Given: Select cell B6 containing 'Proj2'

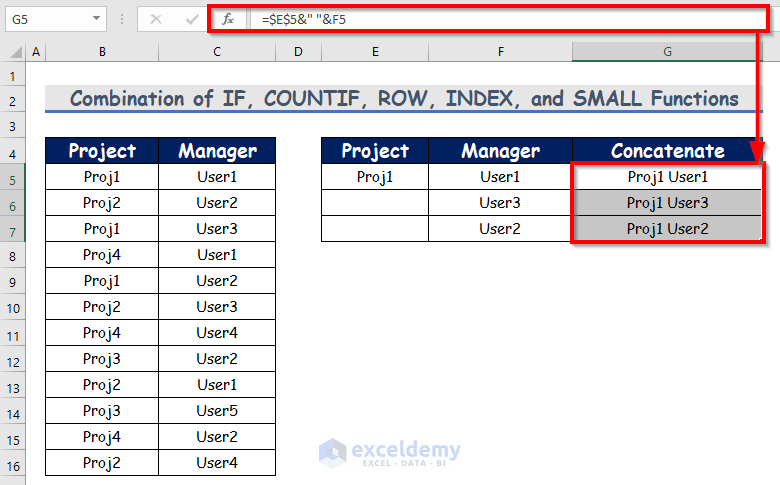Looking at the screenshot, I should click(x=102, y=202).
